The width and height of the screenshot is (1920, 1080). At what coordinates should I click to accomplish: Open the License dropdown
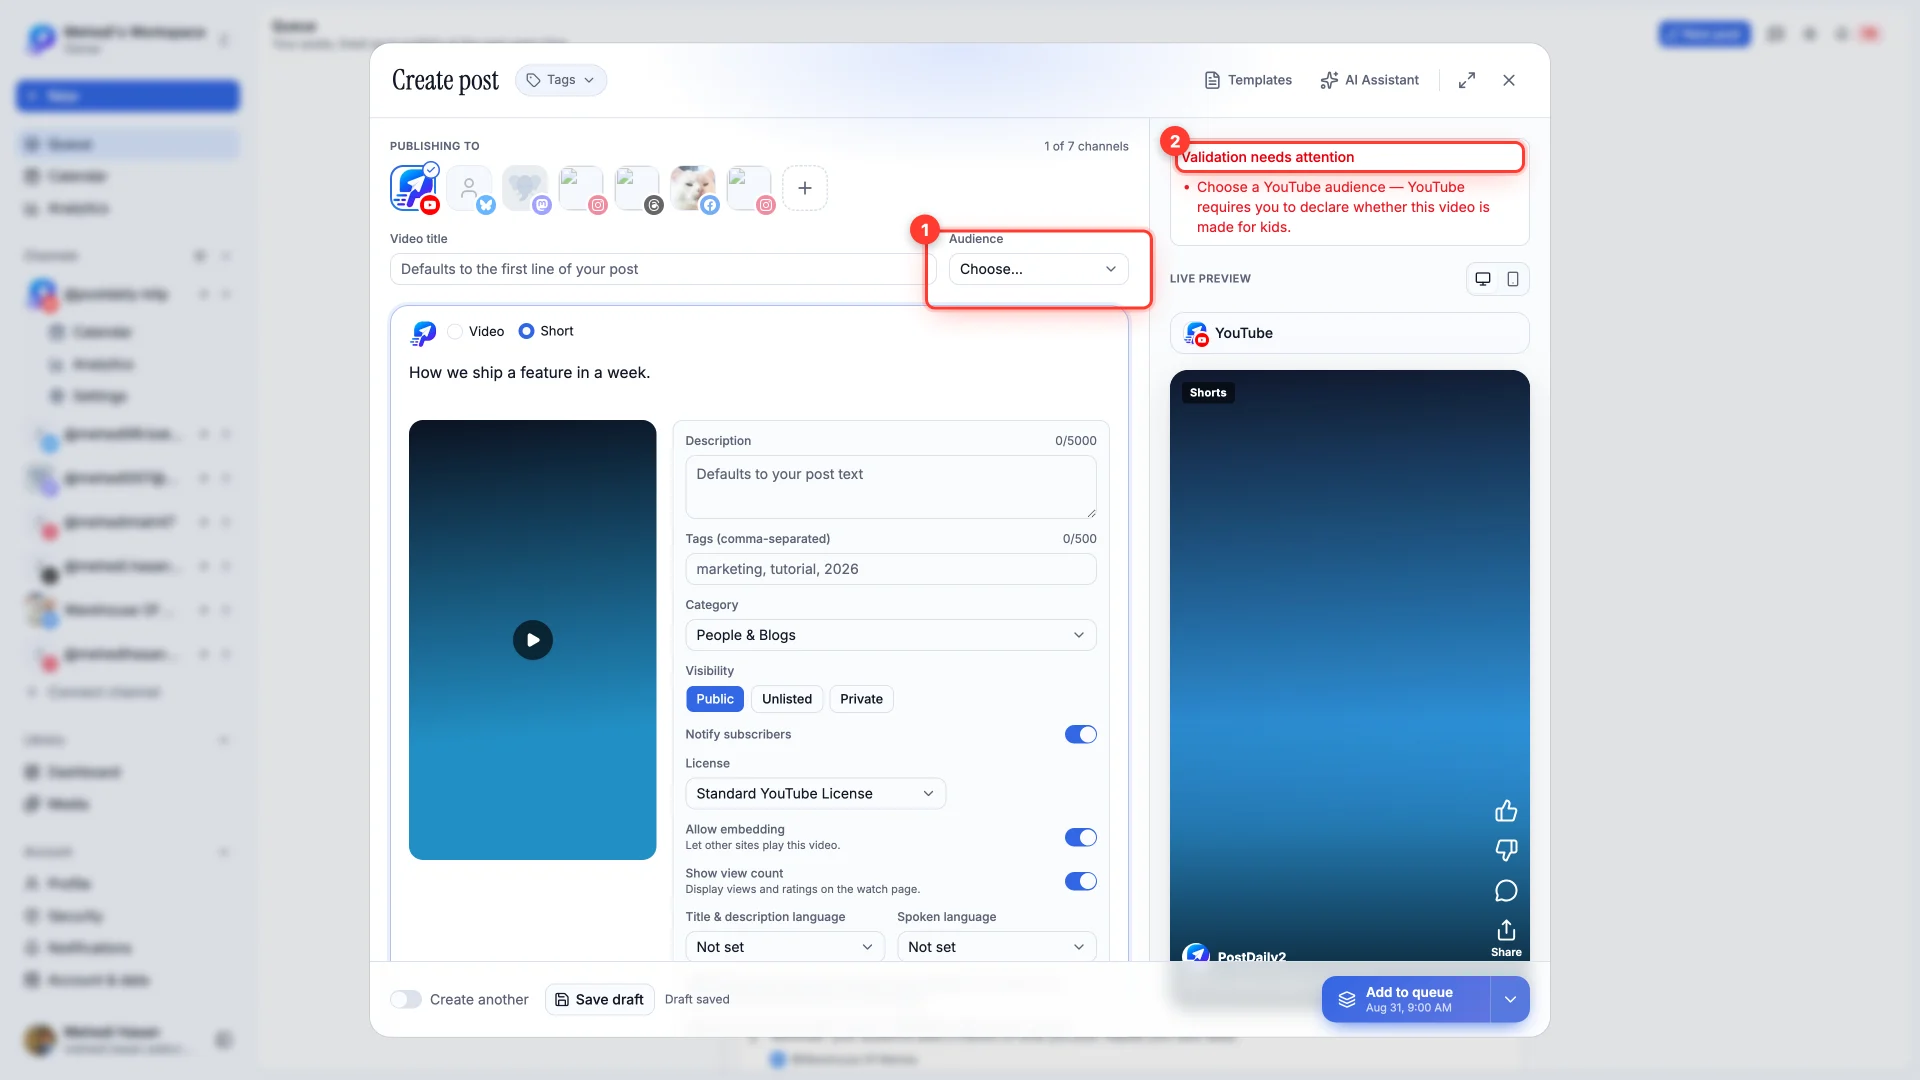tap(815, 794)
